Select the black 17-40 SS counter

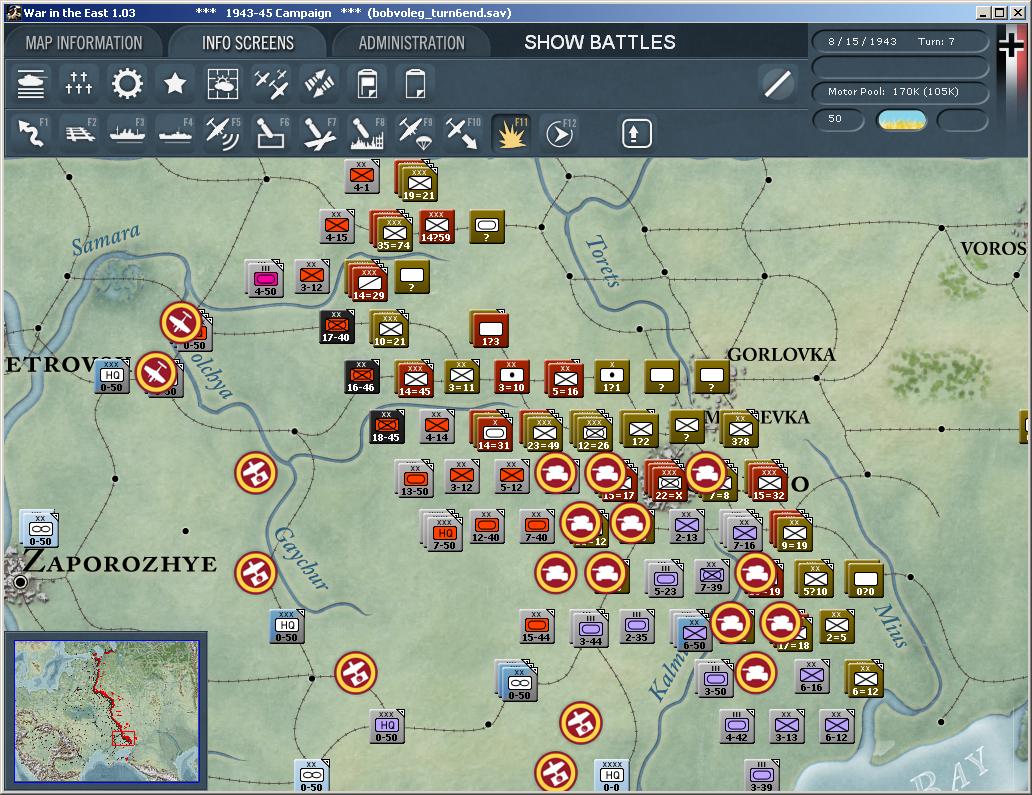click(336, 326)
